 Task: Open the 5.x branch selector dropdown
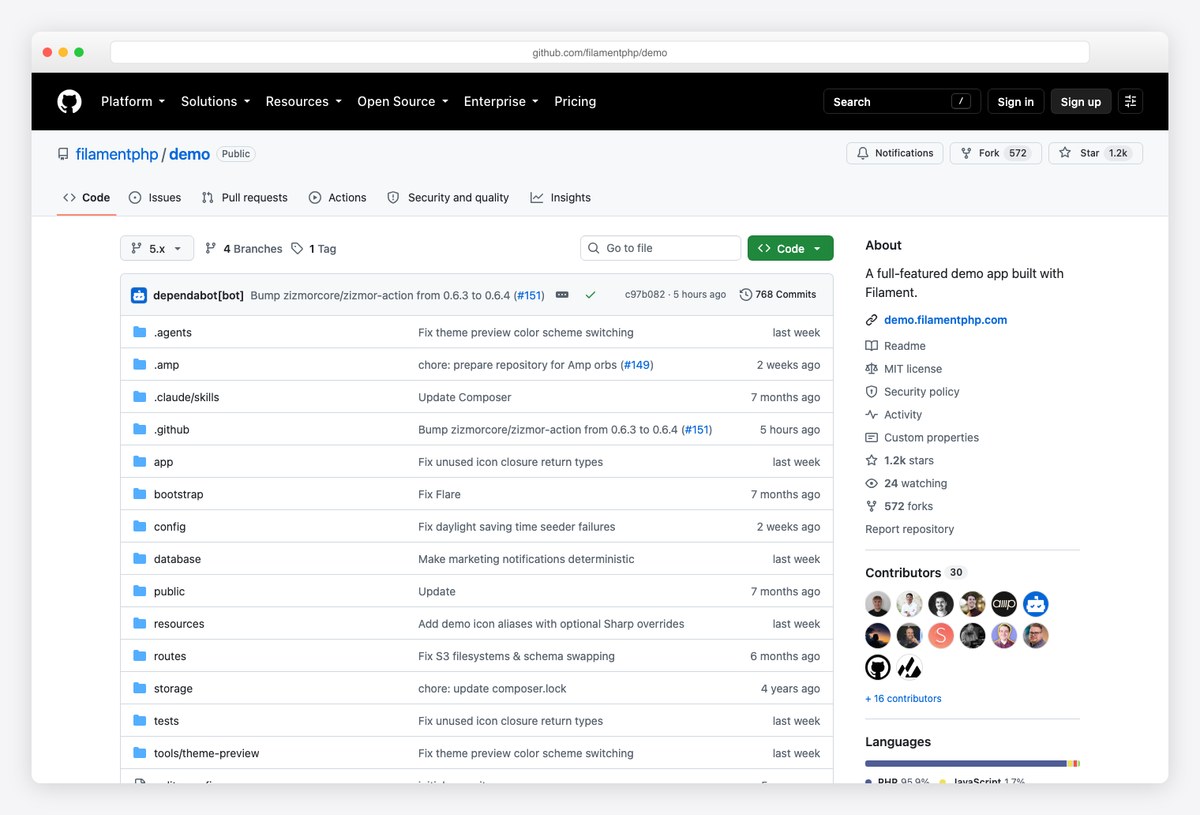pyautogui.click(x=158, y=248)
